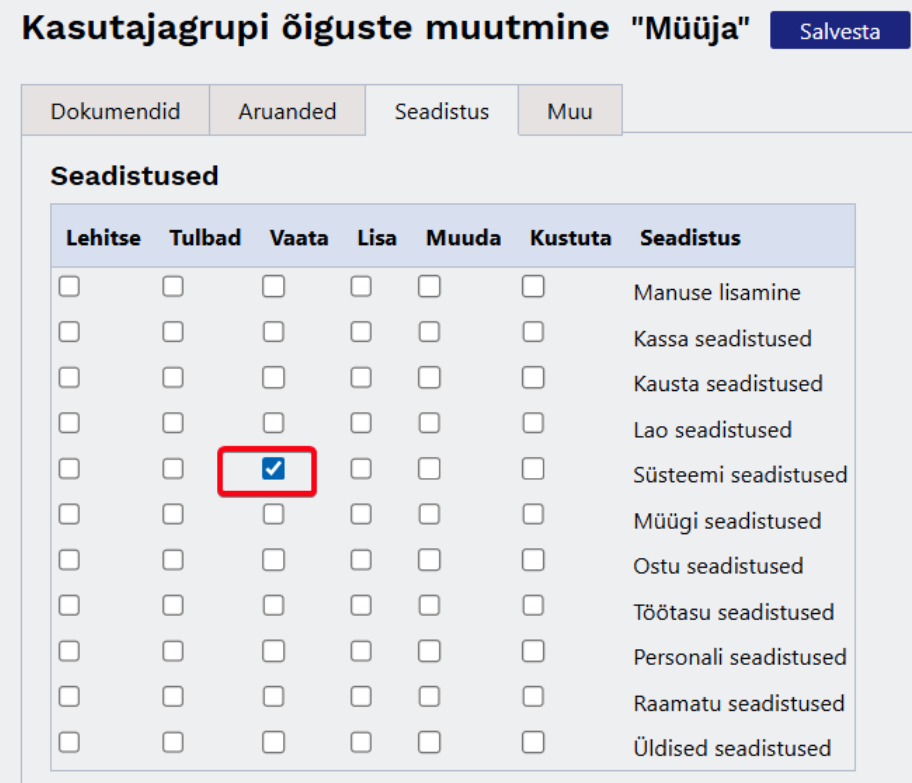Enable Lehitse for Manuse lisamine

69,287
